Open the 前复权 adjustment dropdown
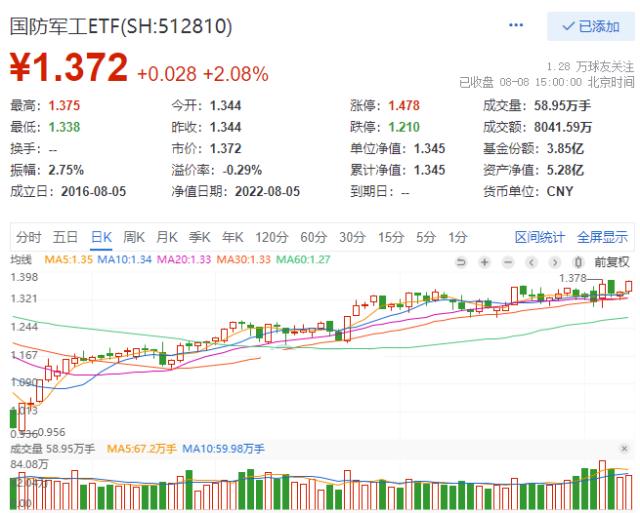 [x=612, y=262]
